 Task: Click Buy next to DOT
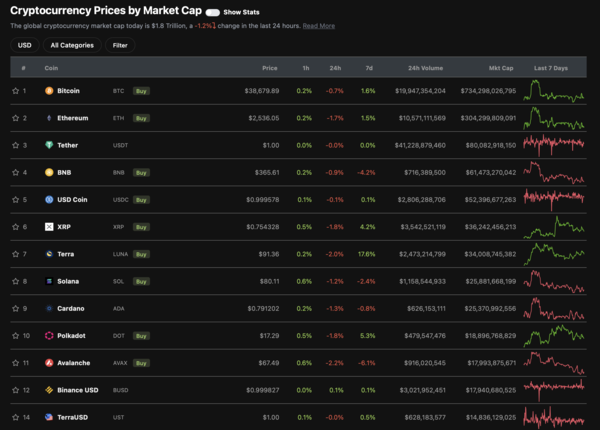click(x=141, y=336)
